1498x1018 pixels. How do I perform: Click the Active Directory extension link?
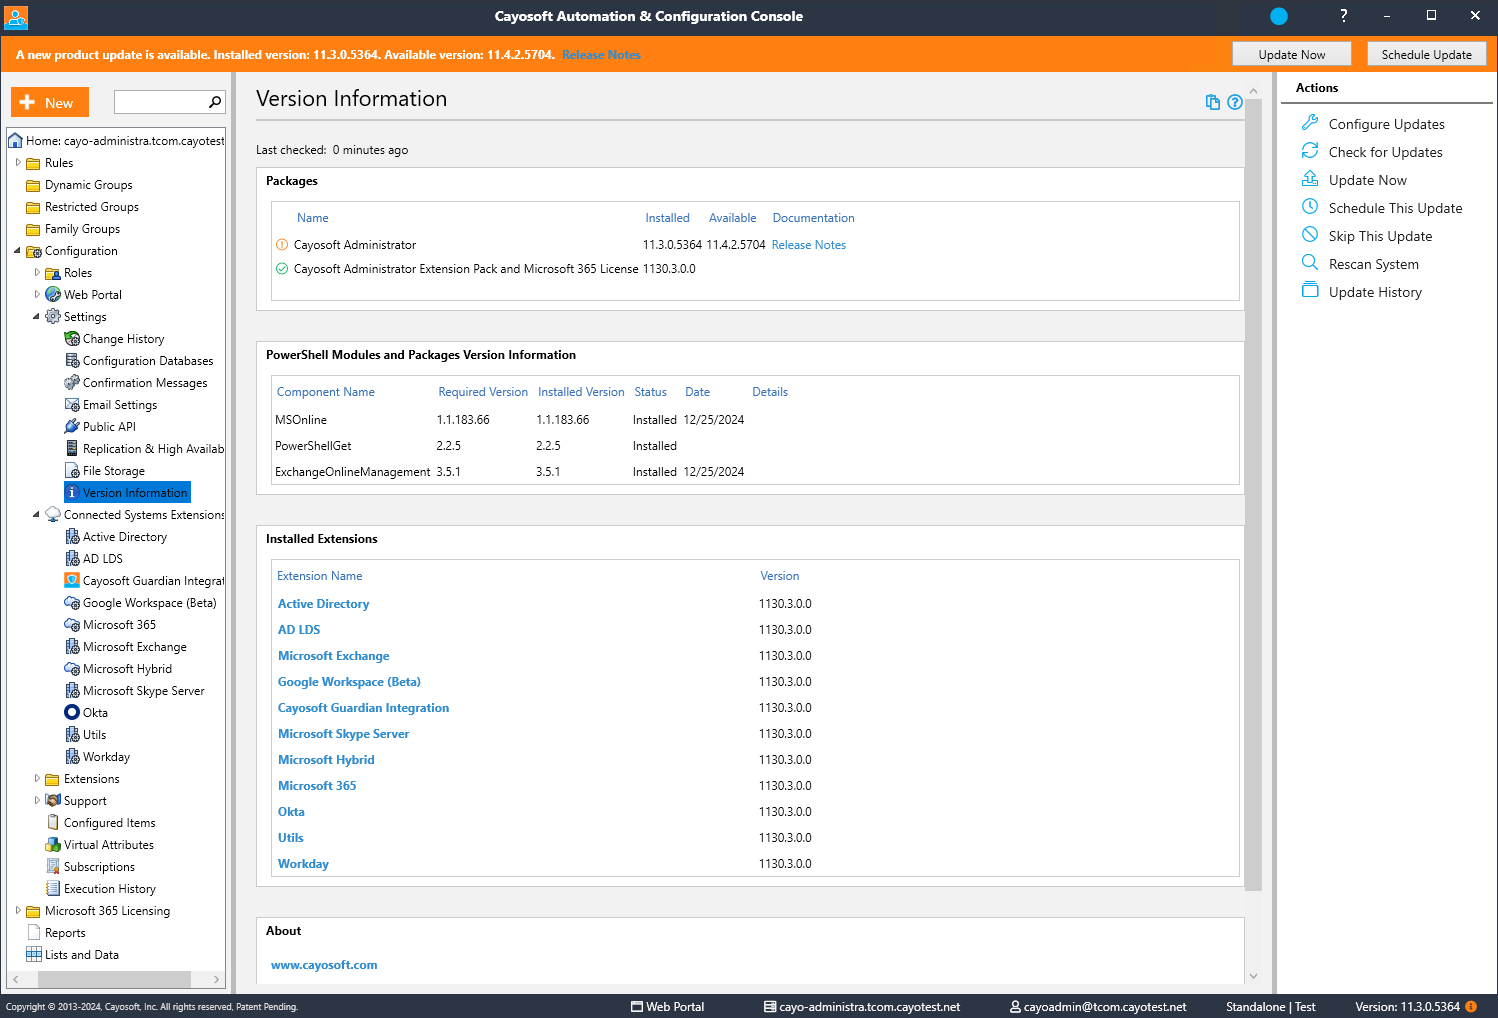coord(323,604)
